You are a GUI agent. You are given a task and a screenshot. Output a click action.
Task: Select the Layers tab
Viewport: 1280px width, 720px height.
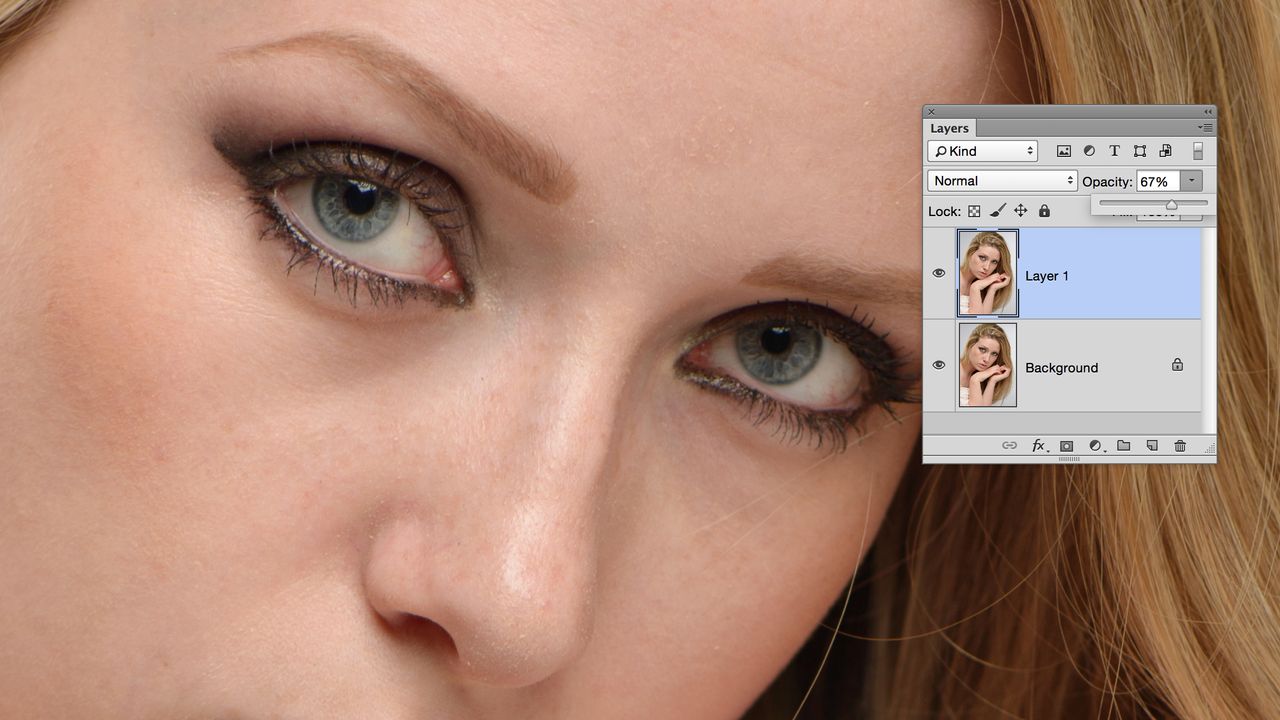point(950,128)
